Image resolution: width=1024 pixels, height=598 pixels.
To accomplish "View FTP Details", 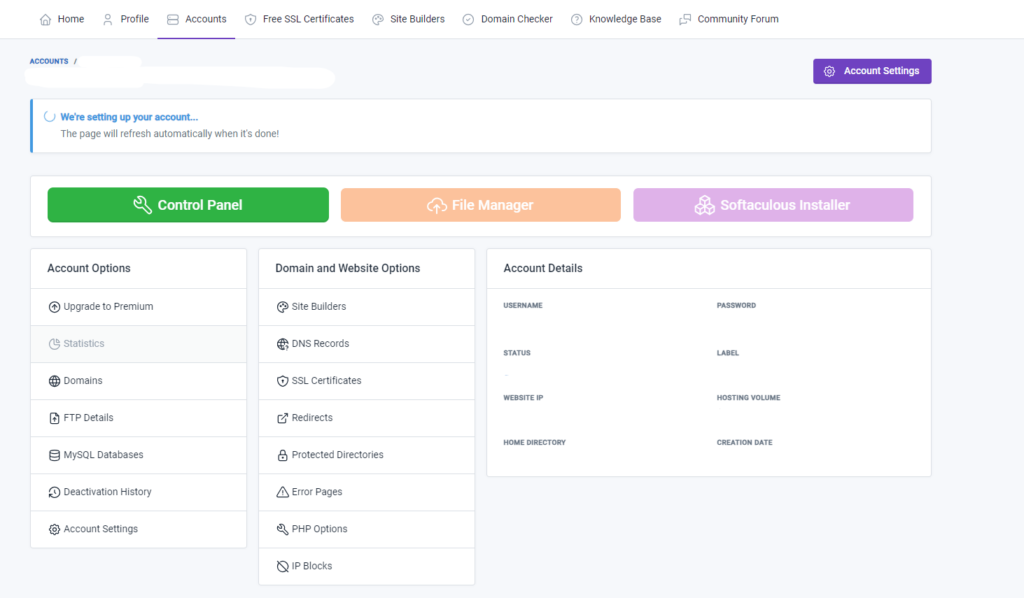I will tap(138, 418).
